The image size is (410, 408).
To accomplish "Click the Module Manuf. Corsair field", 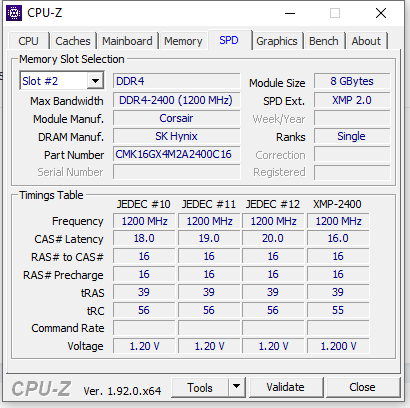I will (176, 118).
